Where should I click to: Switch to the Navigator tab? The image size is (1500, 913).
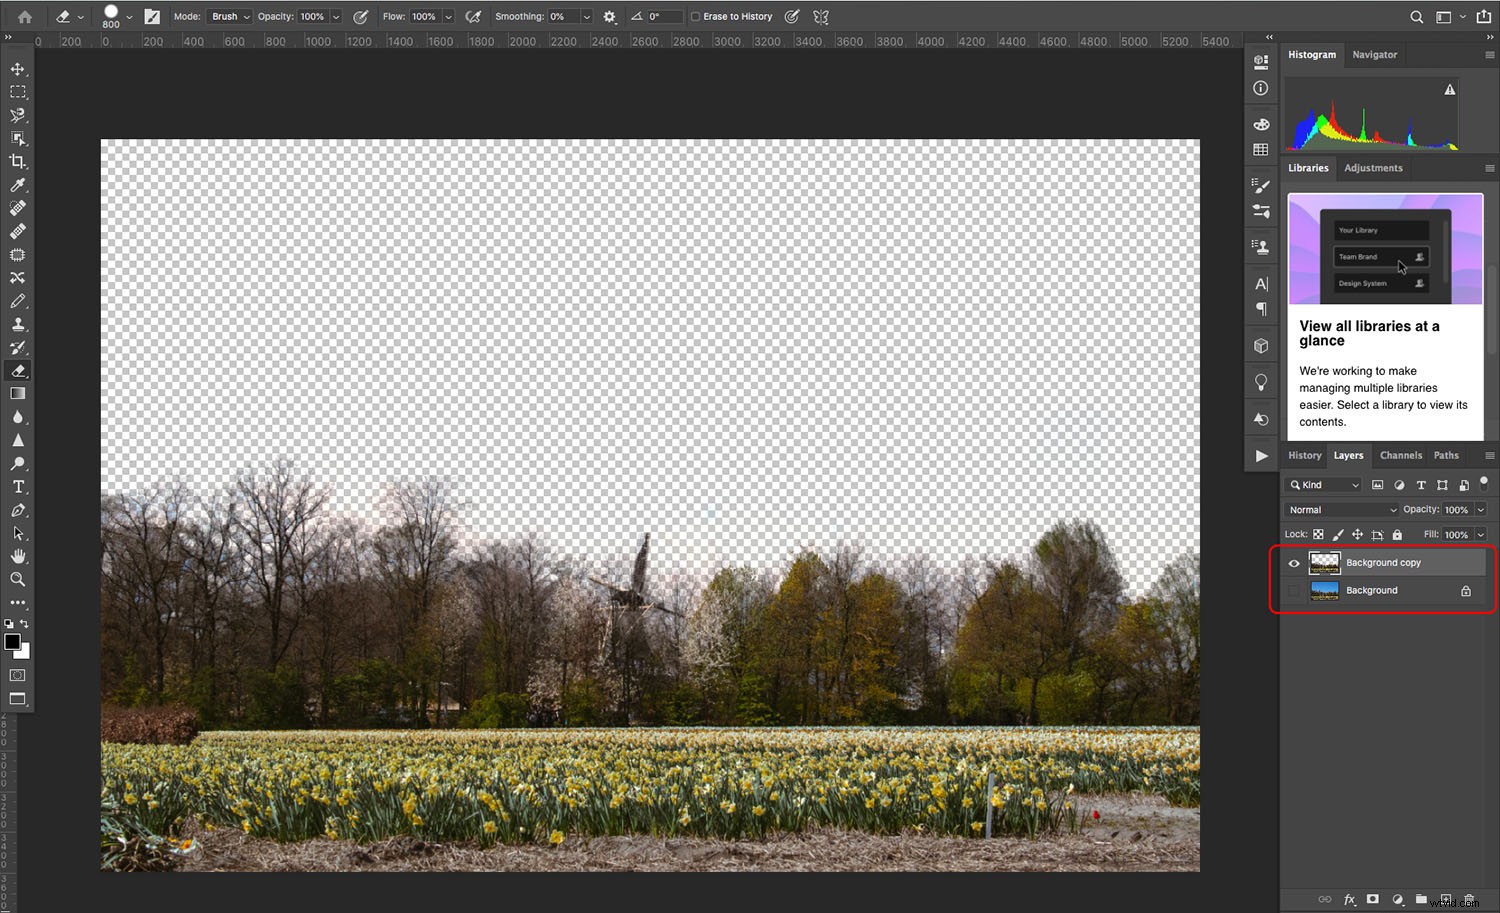click(1374, 55)
